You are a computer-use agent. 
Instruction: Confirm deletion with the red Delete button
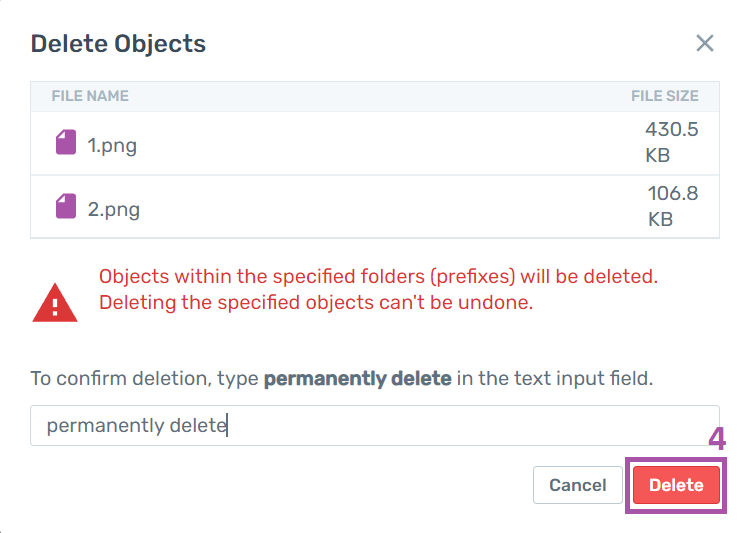(676, 485)
